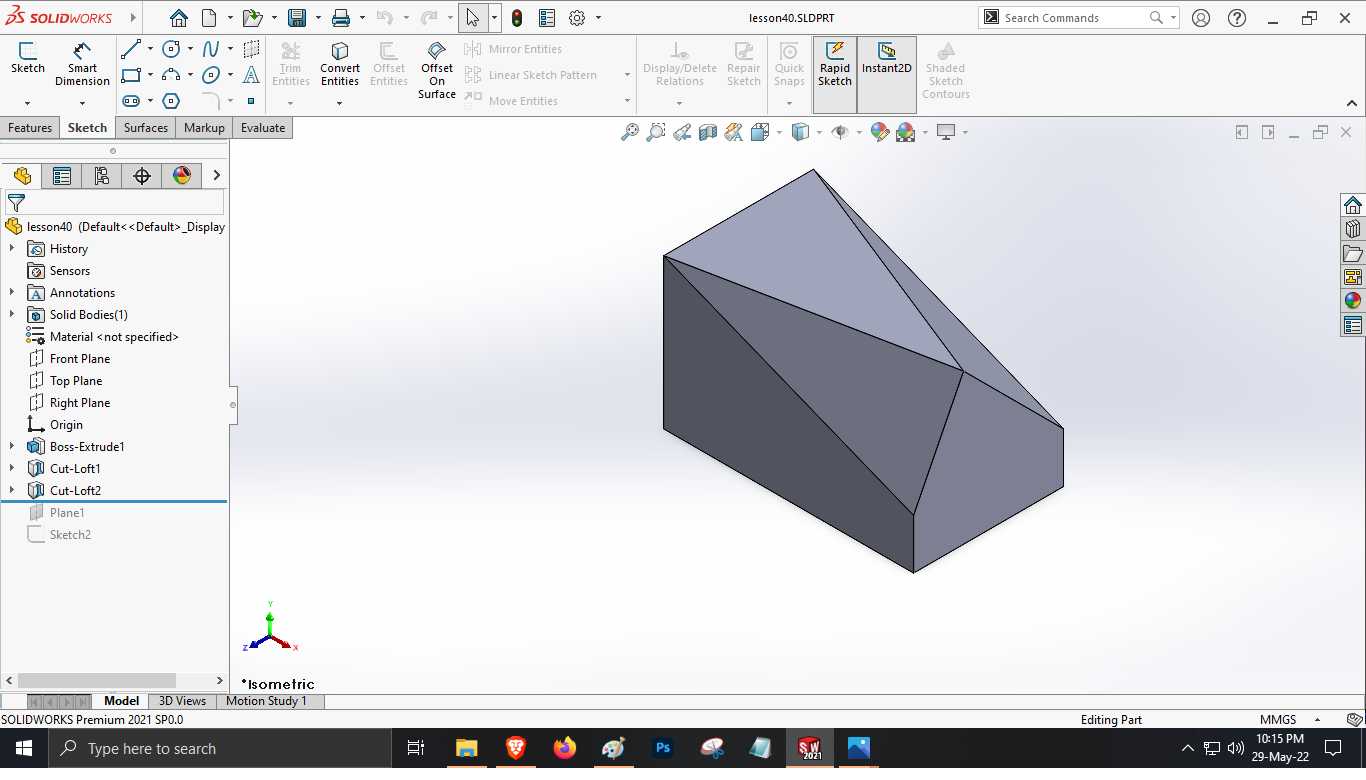
Task: Select the Line sketch tool
Action: tap(131, 49)
